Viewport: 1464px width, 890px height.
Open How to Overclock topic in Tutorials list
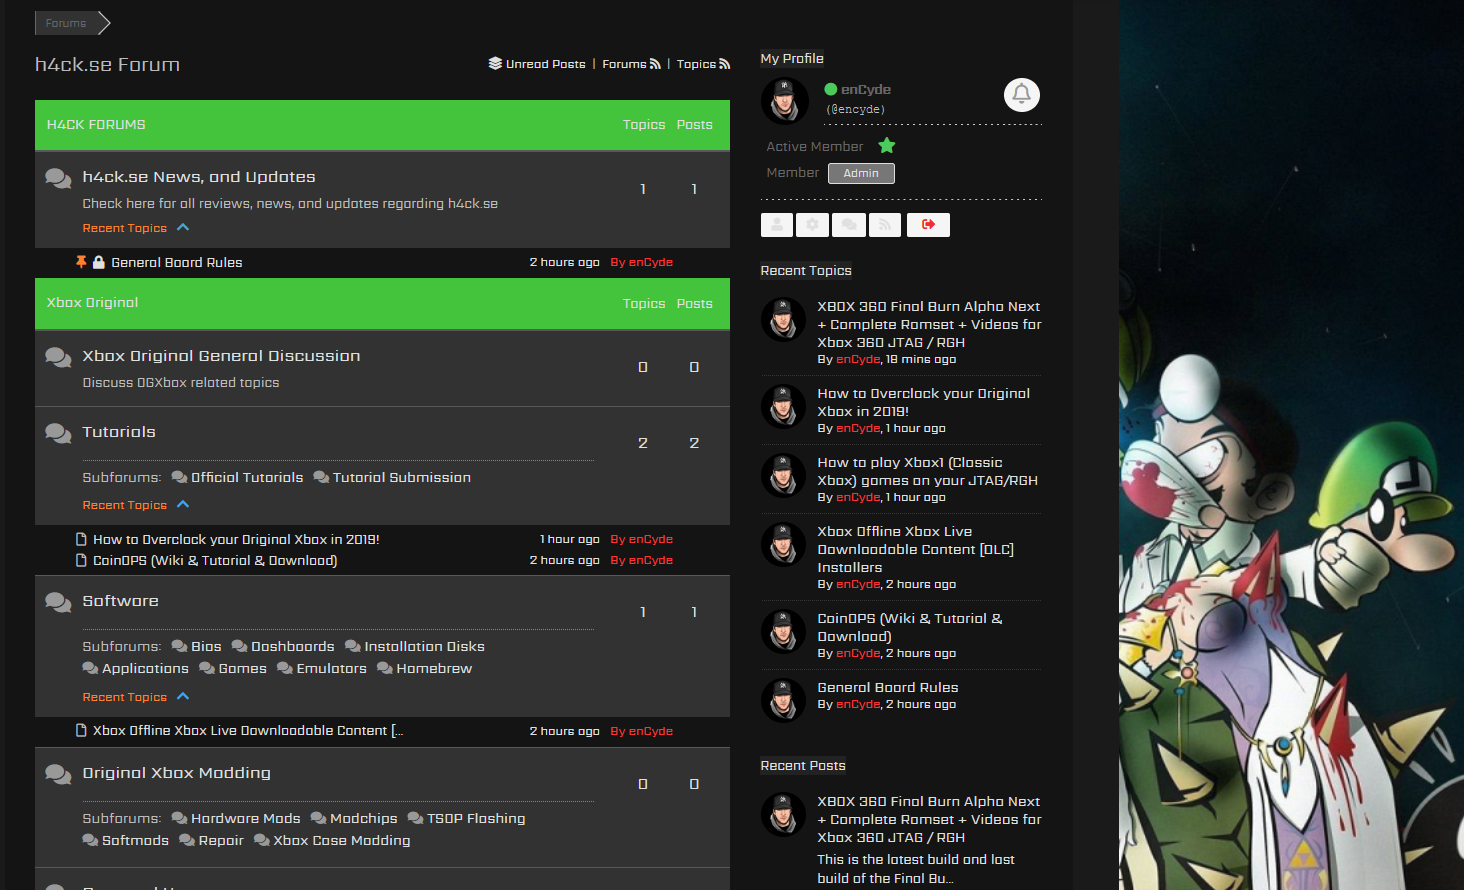tap(236, 539)
